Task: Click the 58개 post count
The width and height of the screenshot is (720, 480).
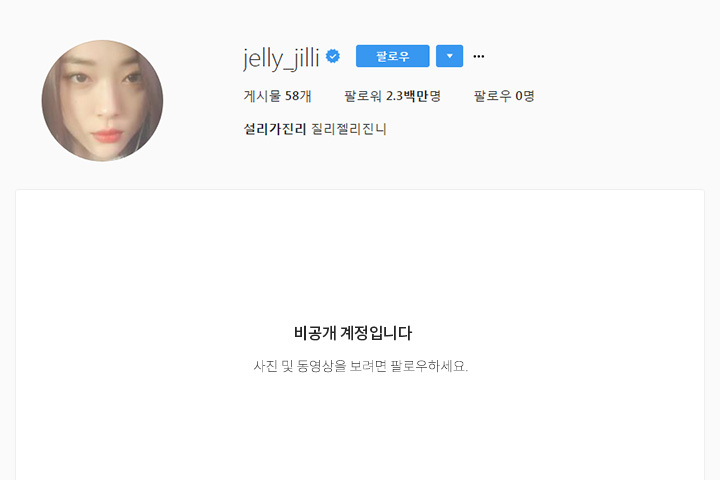Action: [x=298, y=96]
